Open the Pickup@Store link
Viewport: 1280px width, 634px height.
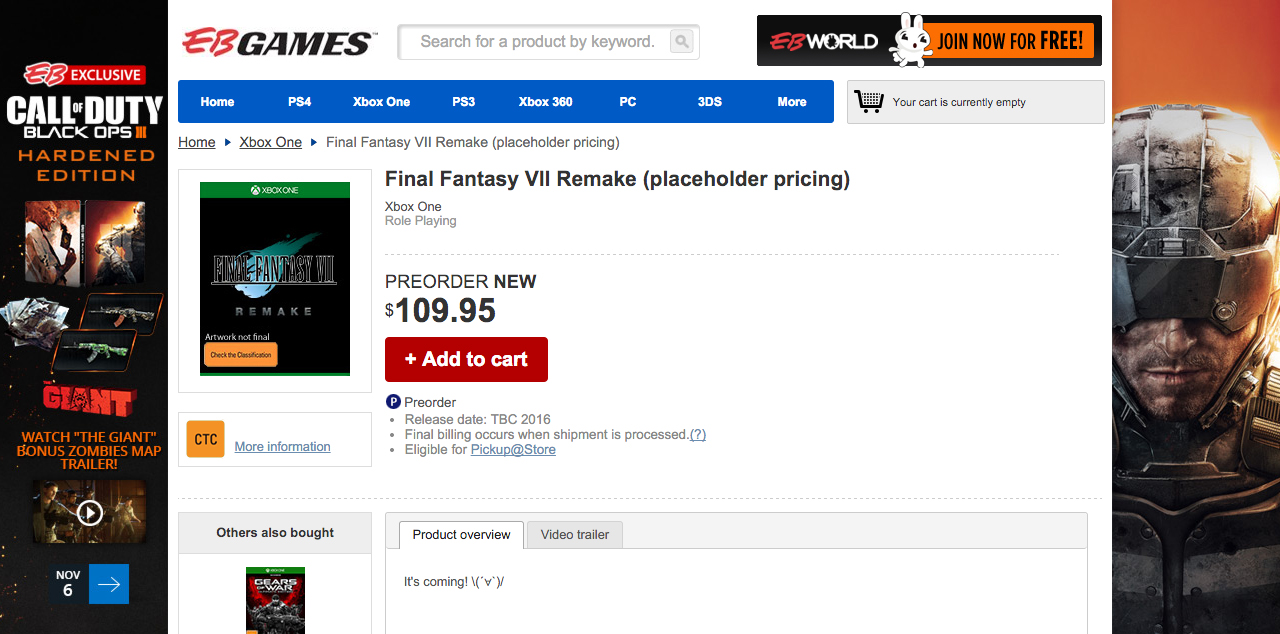(x=513, y=450)
